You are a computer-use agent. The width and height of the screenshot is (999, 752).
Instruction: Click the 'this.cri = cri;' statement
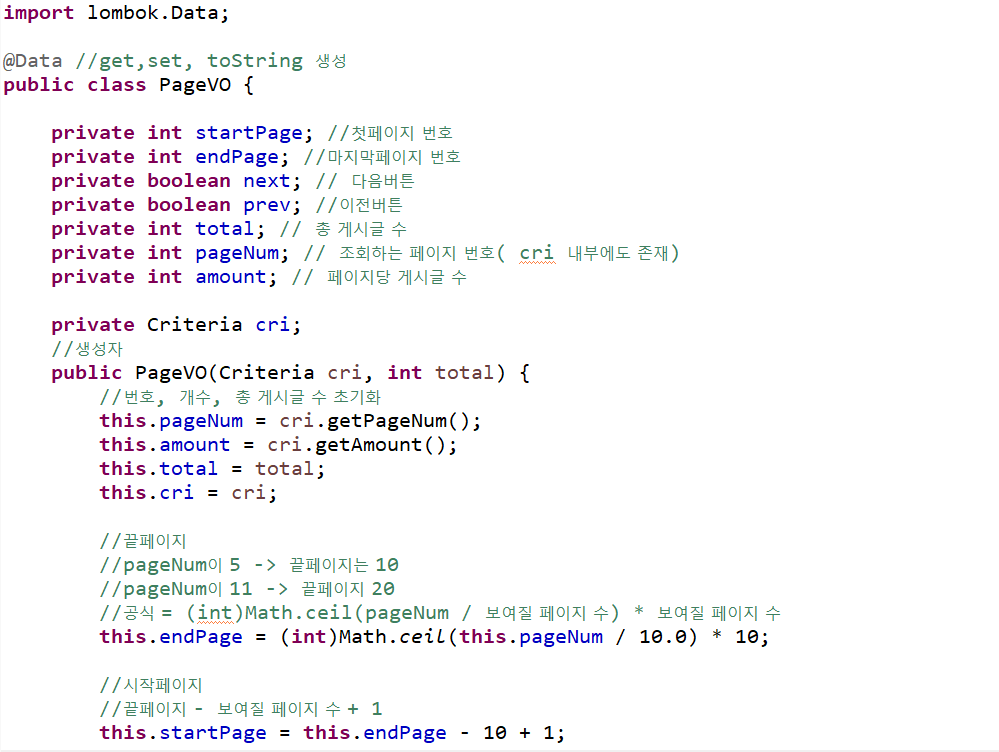(x=188, y=493)
